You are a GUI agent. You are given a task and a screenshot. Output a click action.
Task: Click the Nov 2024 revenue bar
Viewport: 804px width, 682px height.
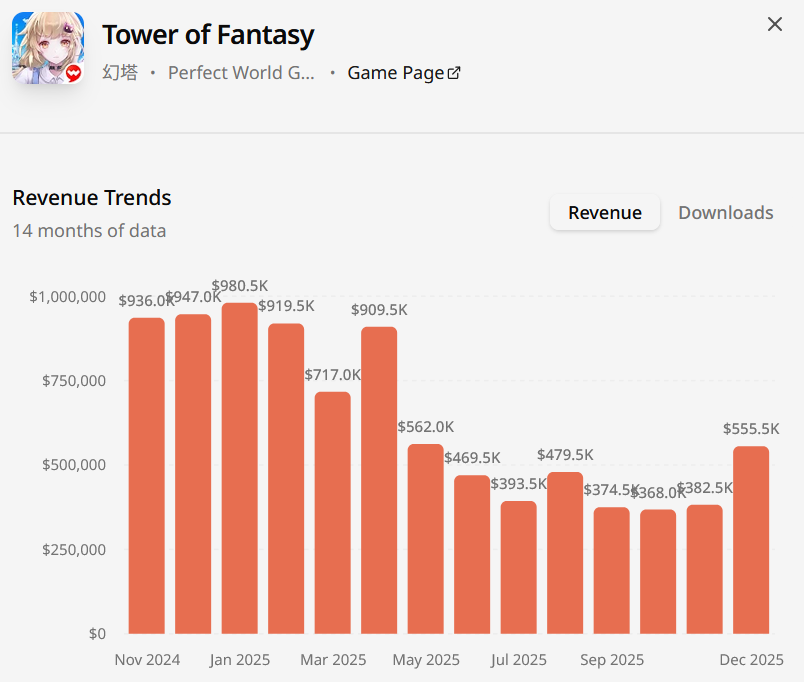[x=147, y=476]
